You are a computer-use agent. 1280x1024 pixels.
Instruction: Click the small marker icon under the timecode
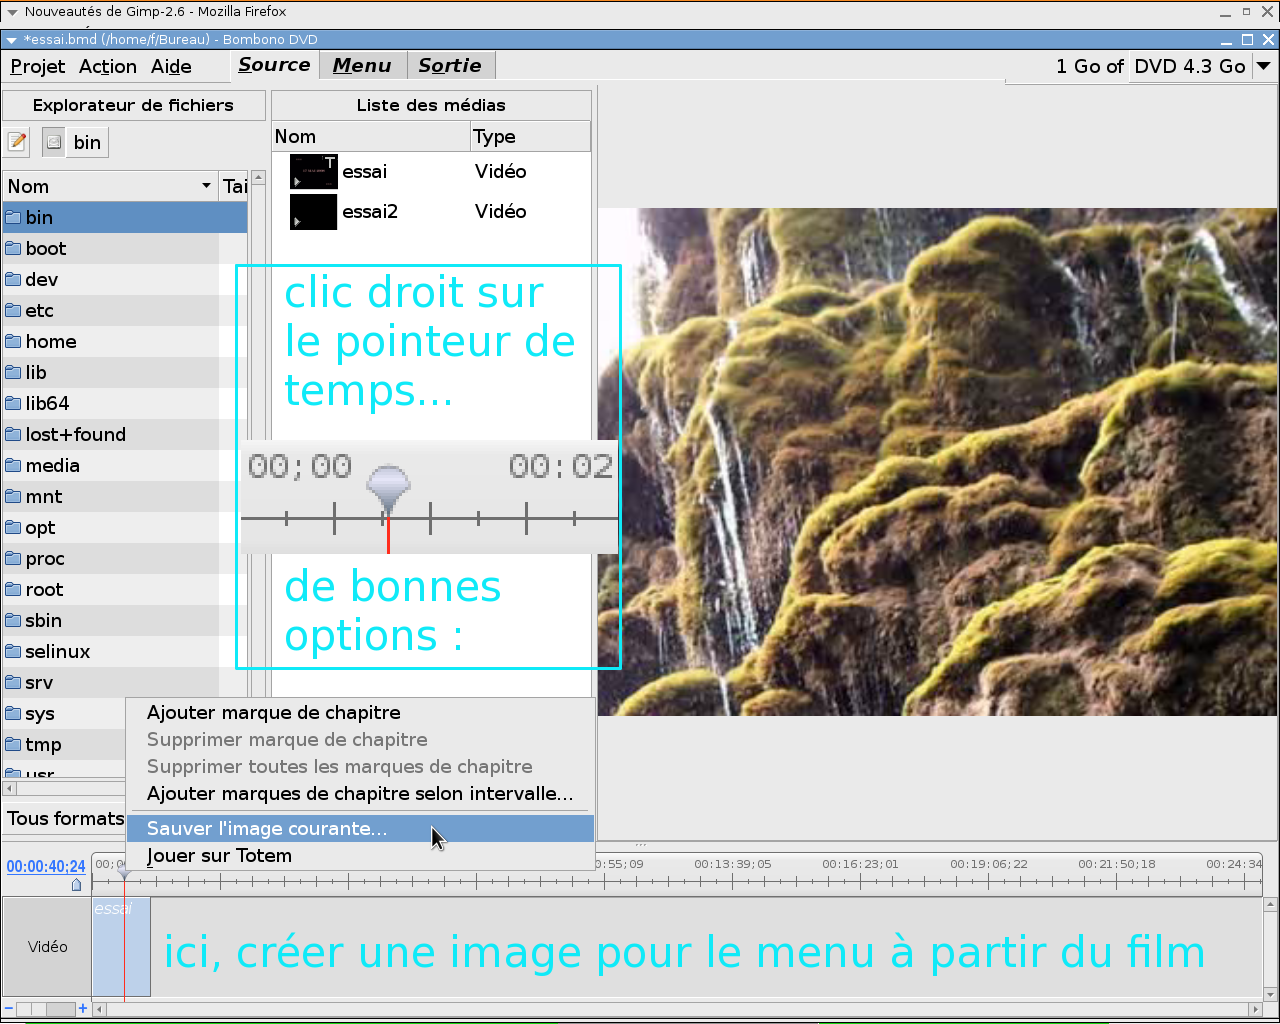76,884
